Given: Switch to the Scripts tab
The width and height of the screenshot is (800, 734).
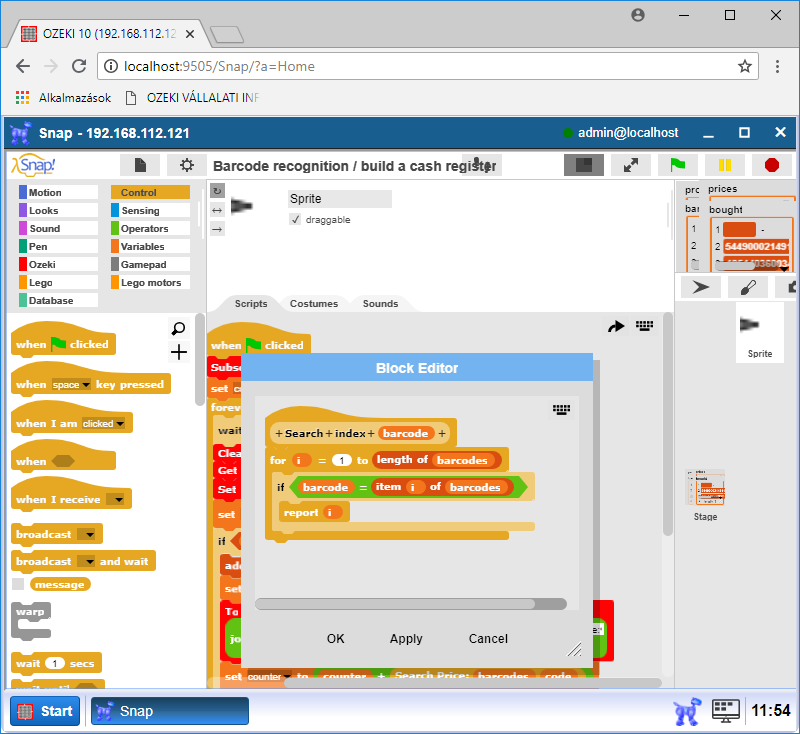Looking at the screenshot, I should tap(251, 303).
